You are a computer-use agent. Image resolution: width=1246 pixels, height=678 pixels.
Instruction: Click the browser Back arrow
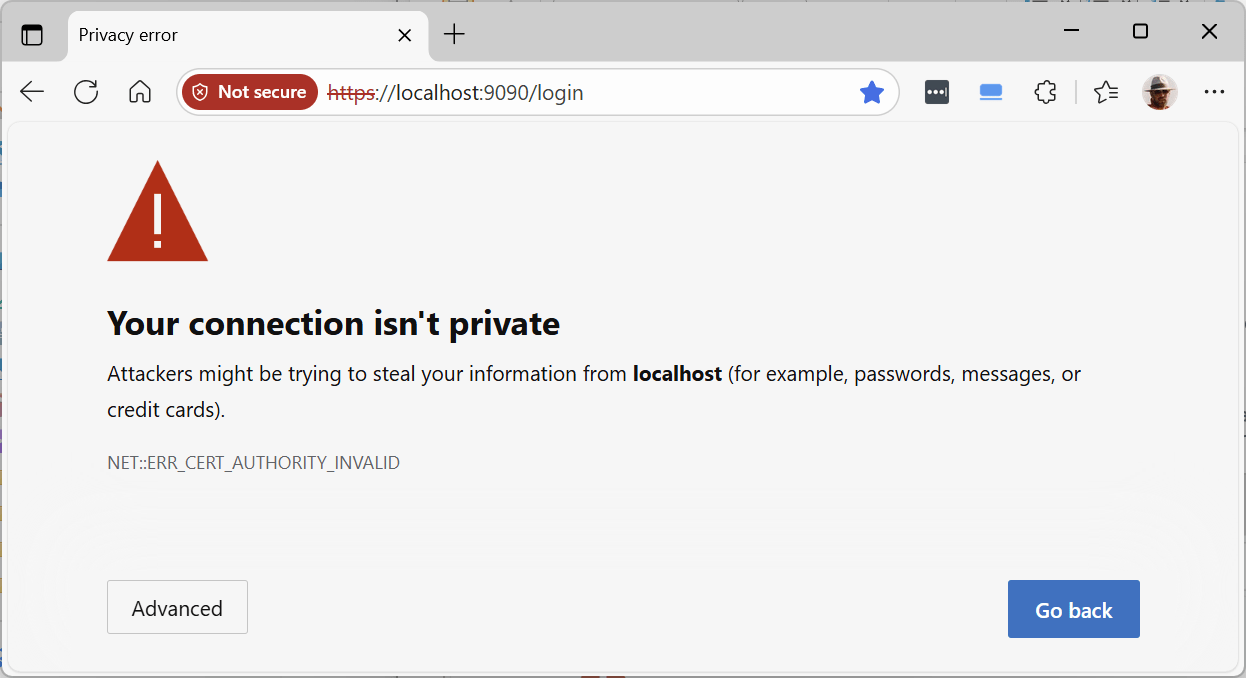(32, 92)
